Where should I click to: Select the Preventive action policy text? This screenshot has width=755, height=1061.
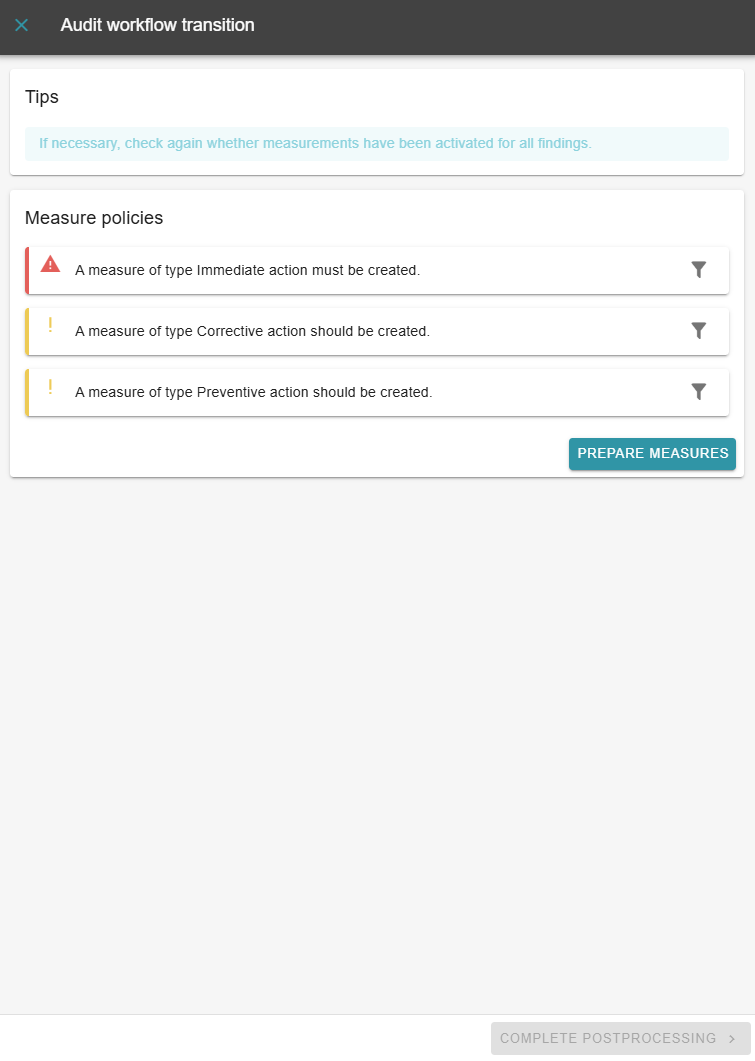[x=253, y=392]
